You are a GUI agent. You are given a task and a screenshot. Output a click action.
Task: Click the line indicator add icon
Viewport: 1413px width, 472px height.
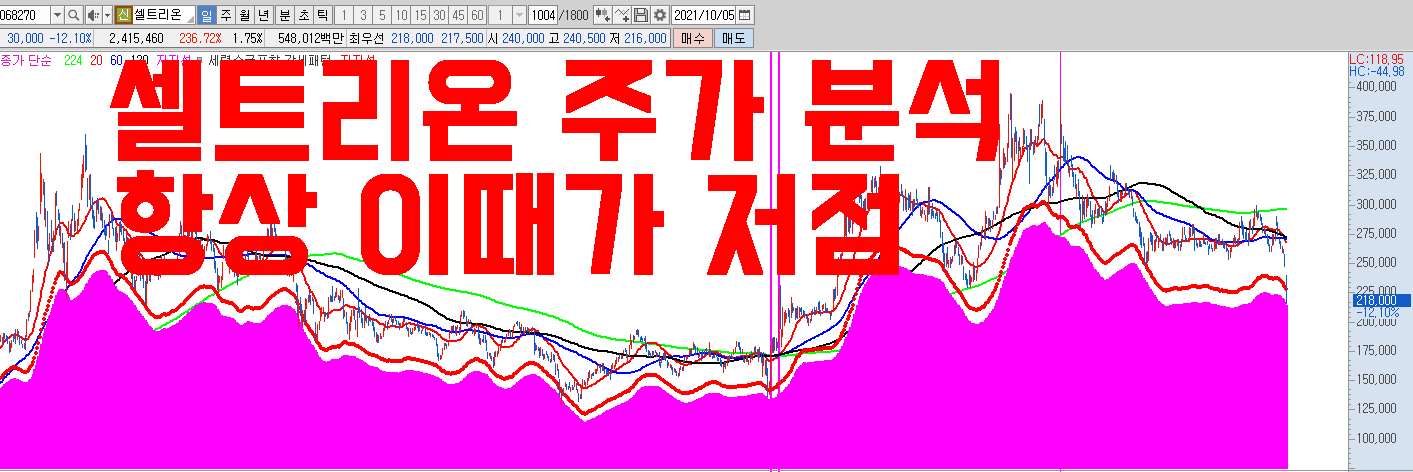(622, 15)
